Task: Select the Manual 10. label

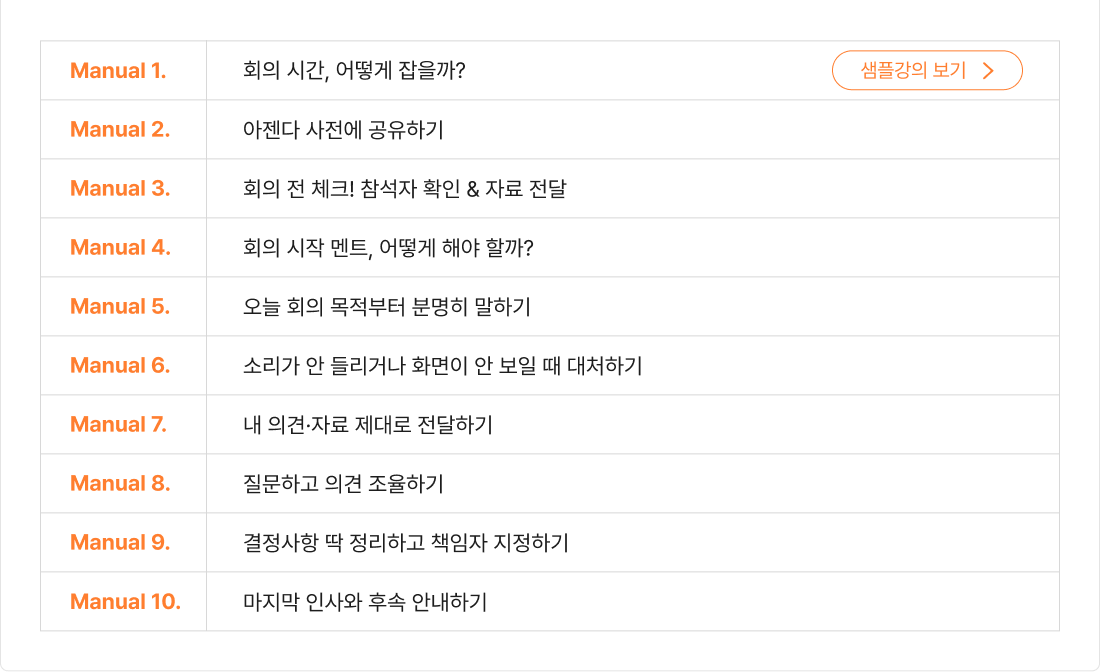Action: point(125,601)
